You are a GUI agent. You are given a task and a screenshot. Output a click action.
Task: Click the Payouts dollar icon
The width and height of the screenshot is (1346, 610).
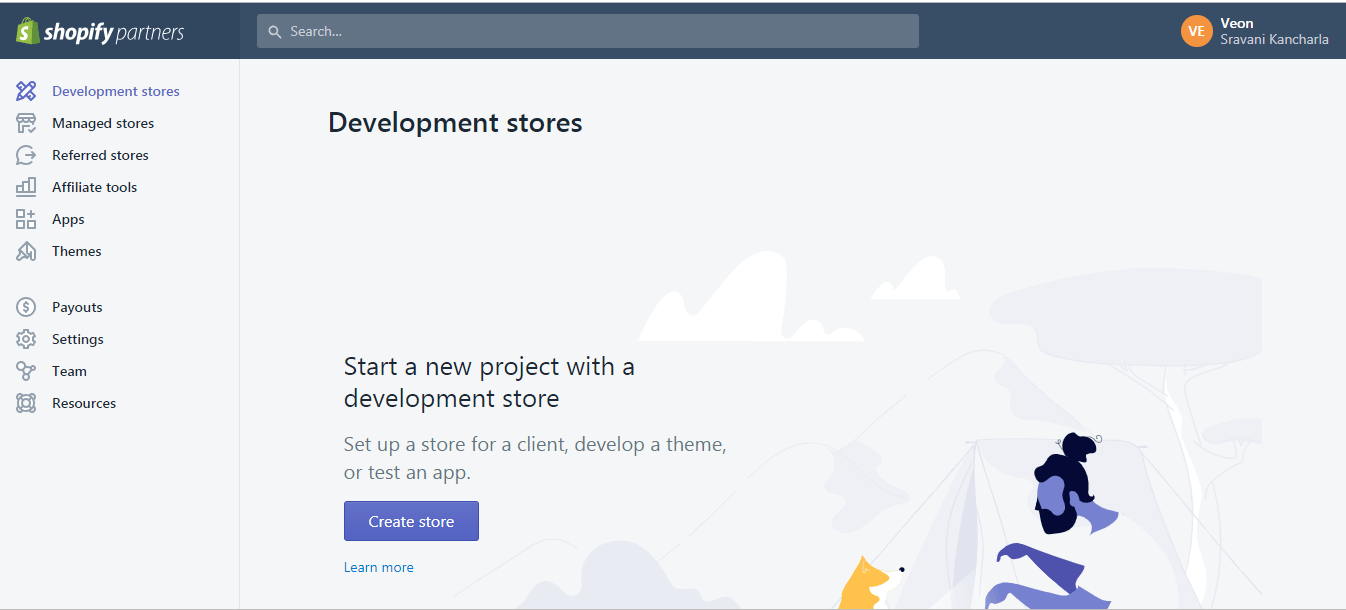pos(26,307)
